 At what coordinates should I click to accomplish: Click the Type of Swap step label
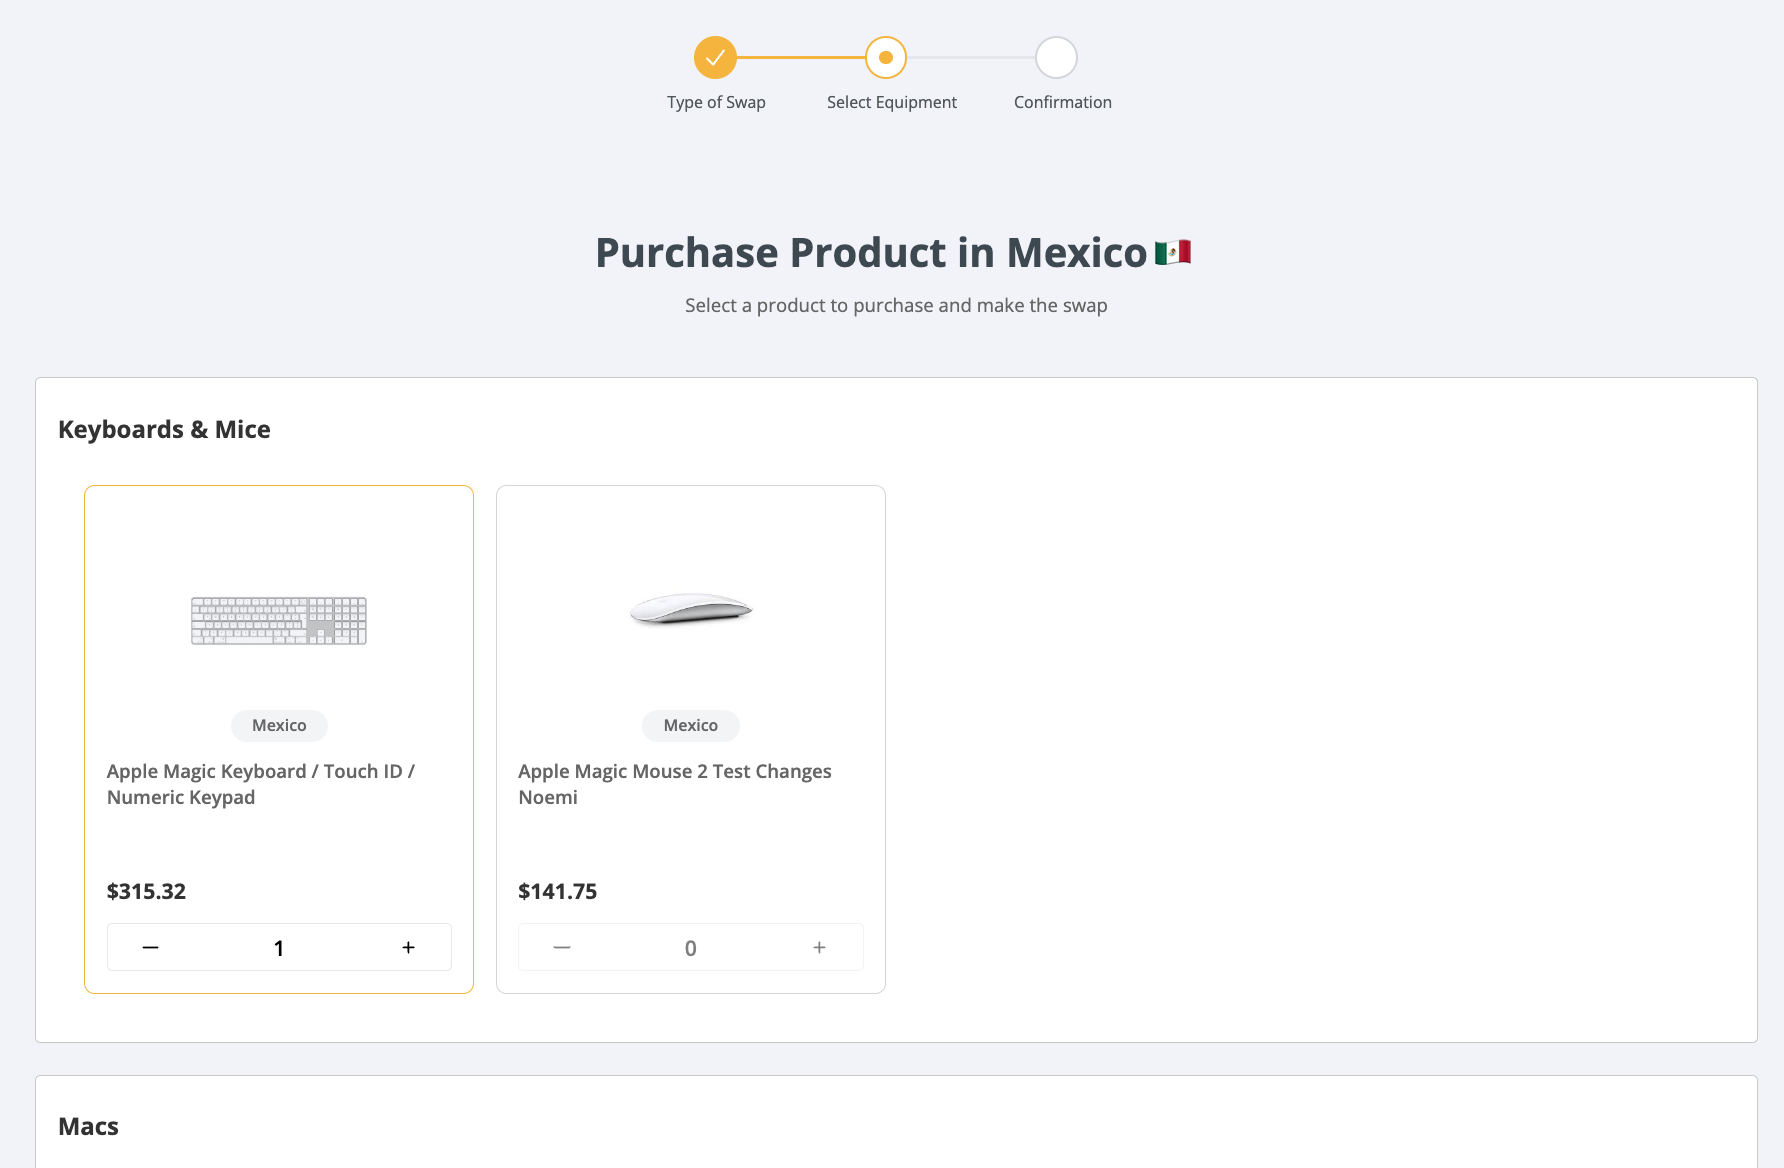[716, 102]
